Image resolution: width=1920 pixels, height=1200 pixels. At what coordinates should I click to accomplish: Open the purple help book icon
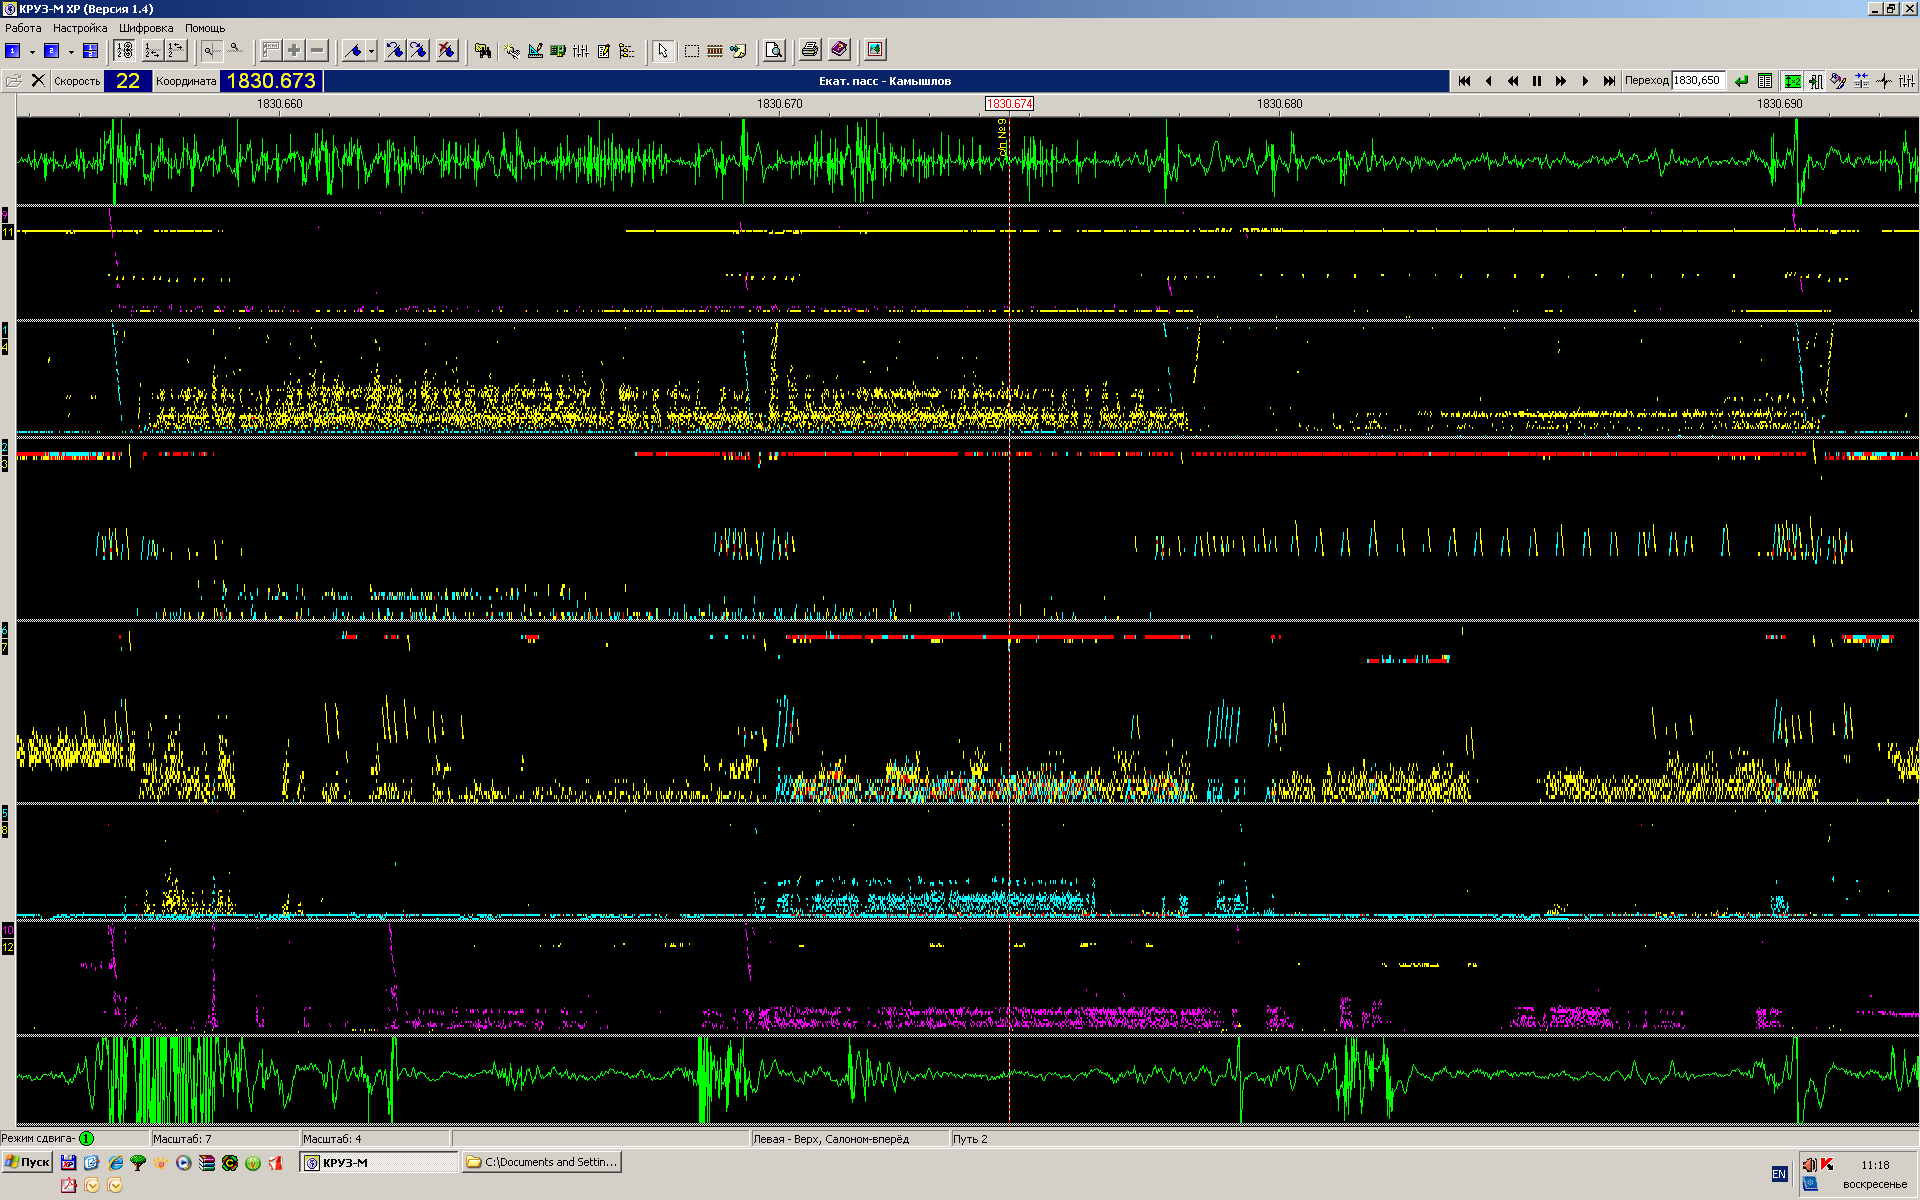[x=839, y=50]
